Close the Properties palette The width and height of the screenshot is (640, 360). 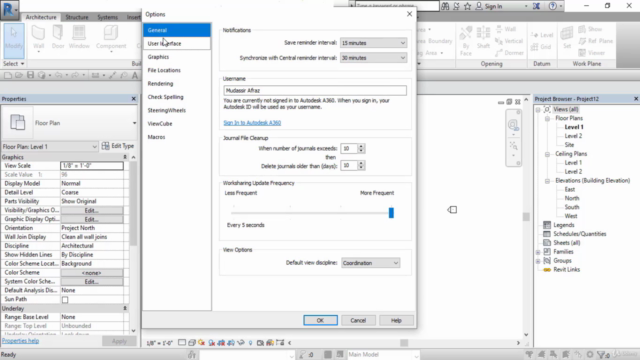[133, 99]
